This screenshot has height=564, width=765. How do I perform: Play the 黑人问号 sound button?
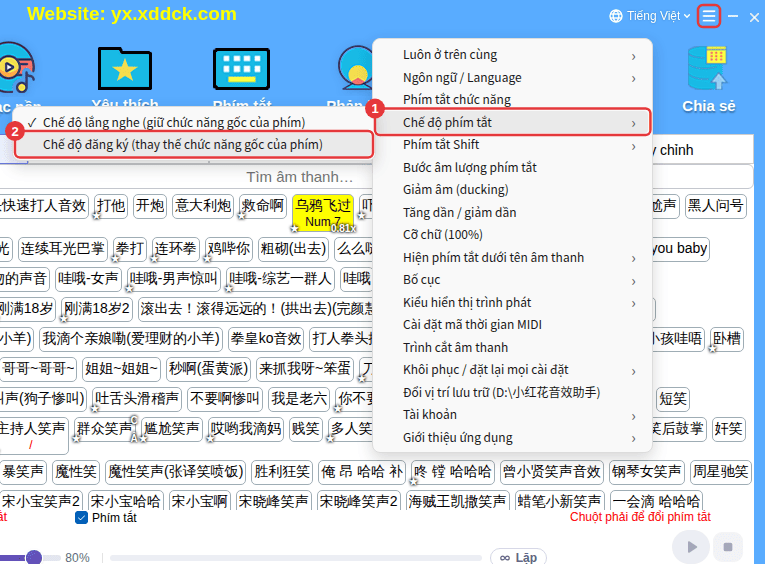715,206
